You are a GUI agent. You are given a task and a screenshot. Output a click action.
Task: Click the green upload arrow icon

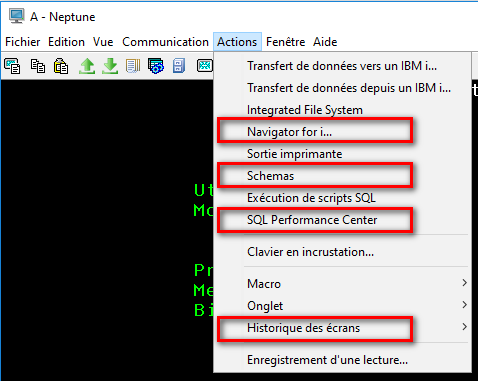(x=87, y=66)
